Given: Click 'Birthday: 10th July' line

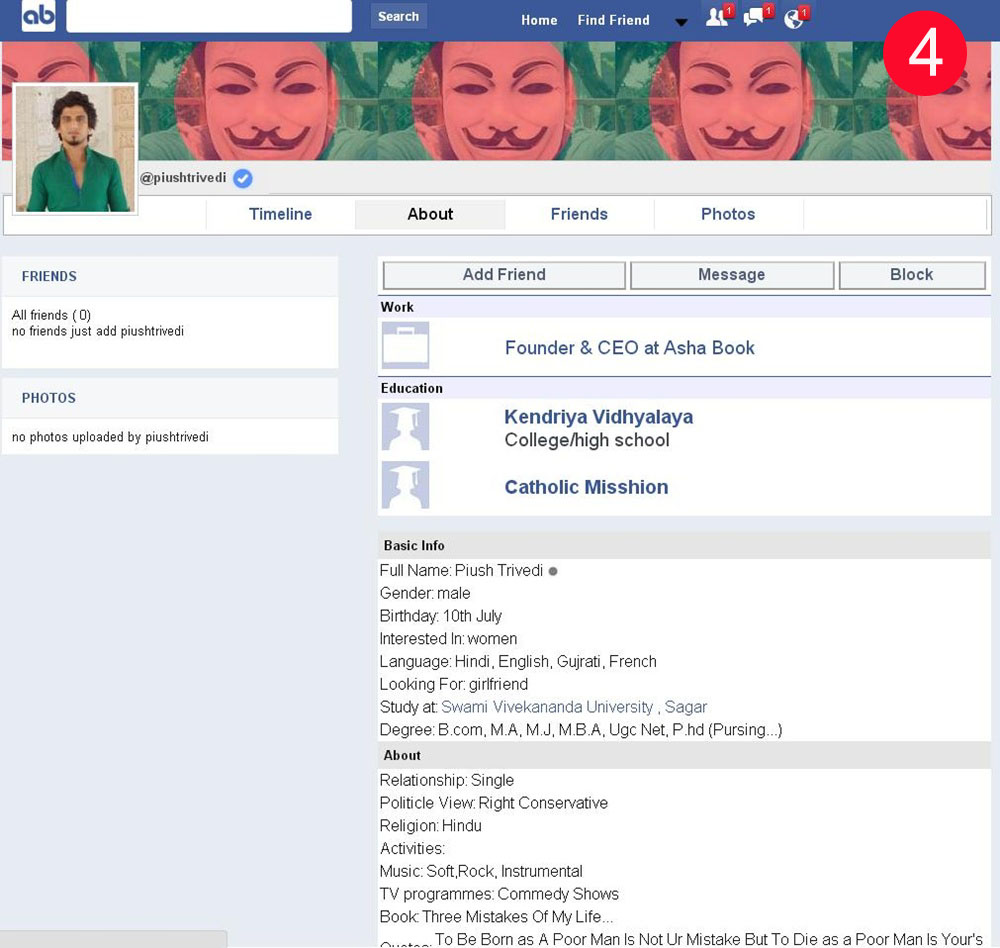Looking at the screenshot, I should [x=441, y=616].
